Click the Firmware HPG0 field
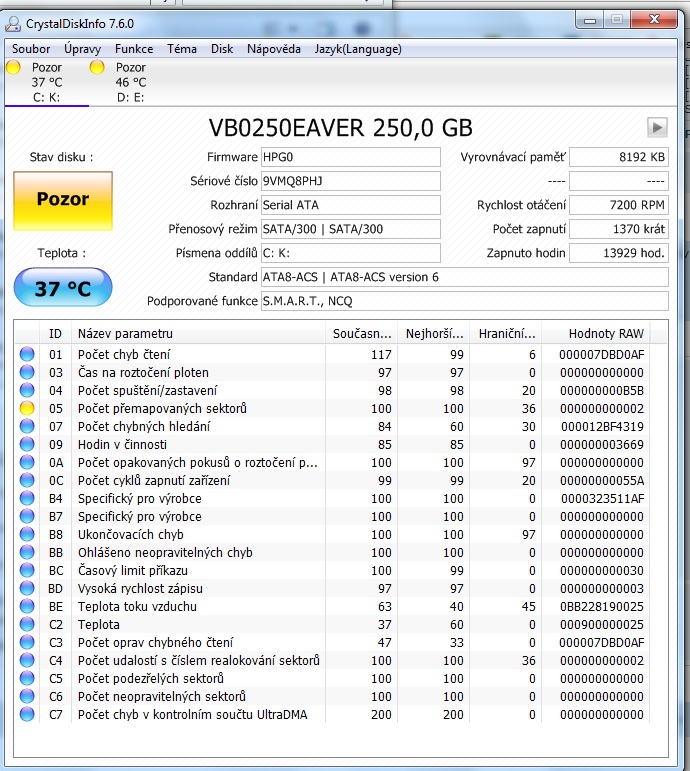This screenshot has width=690, height=771. point(349,157)
